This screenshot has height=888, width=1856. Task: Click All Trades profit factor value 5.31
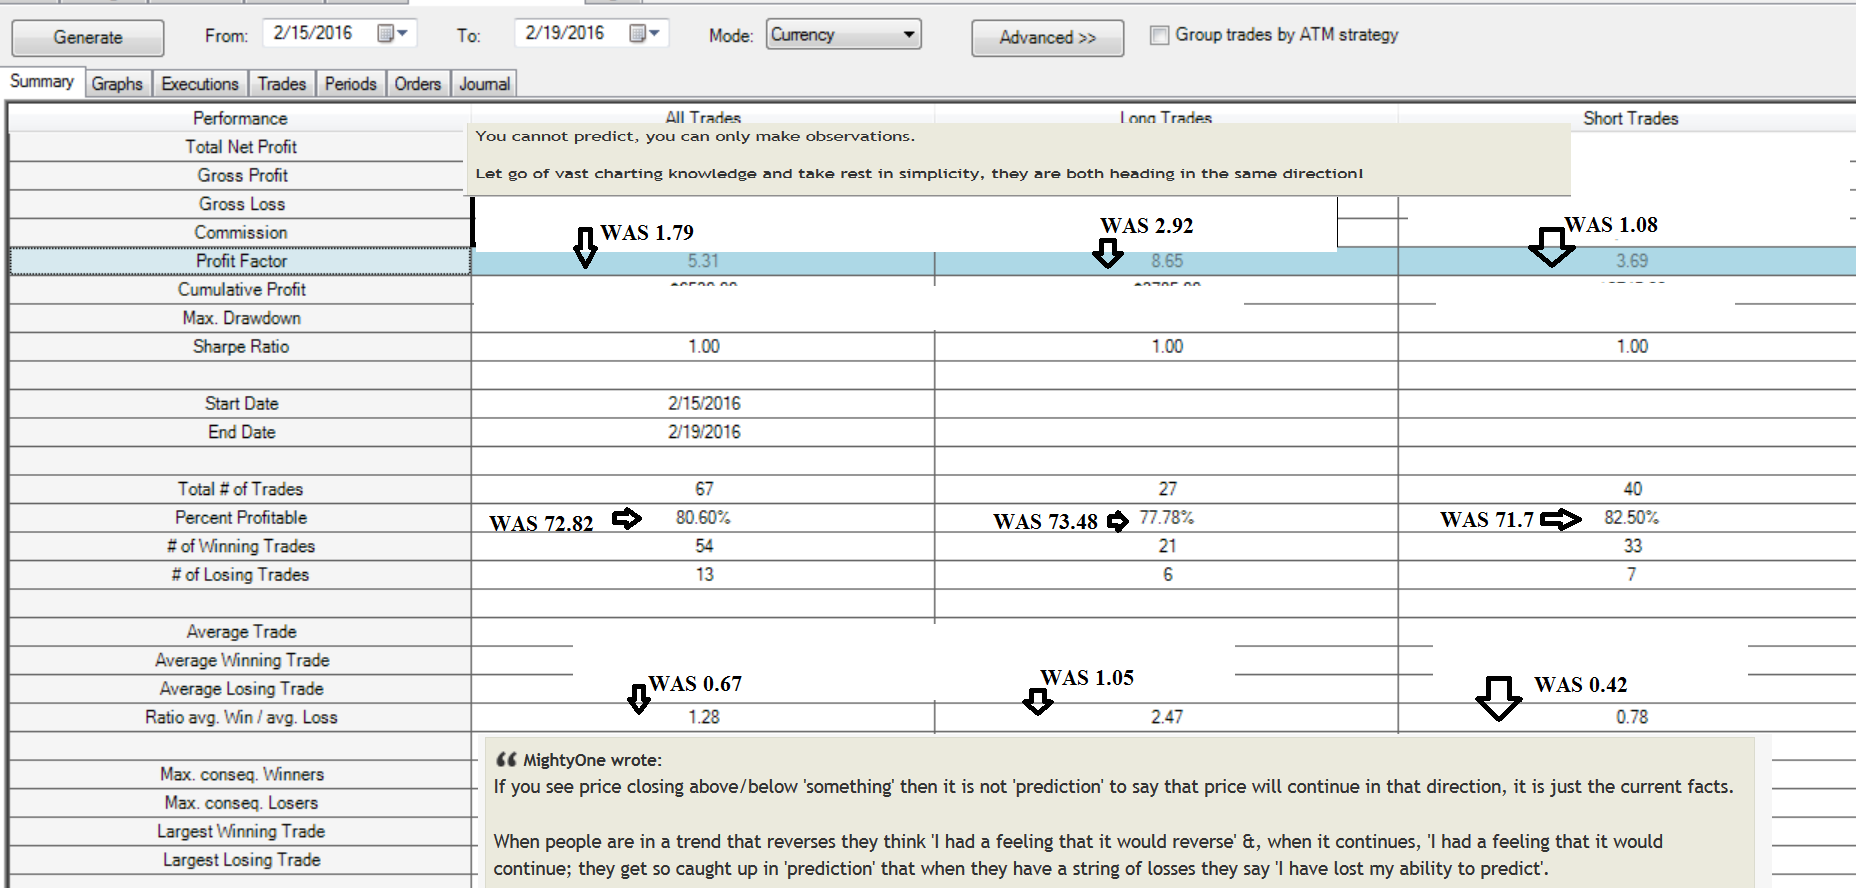click(703, 261)
